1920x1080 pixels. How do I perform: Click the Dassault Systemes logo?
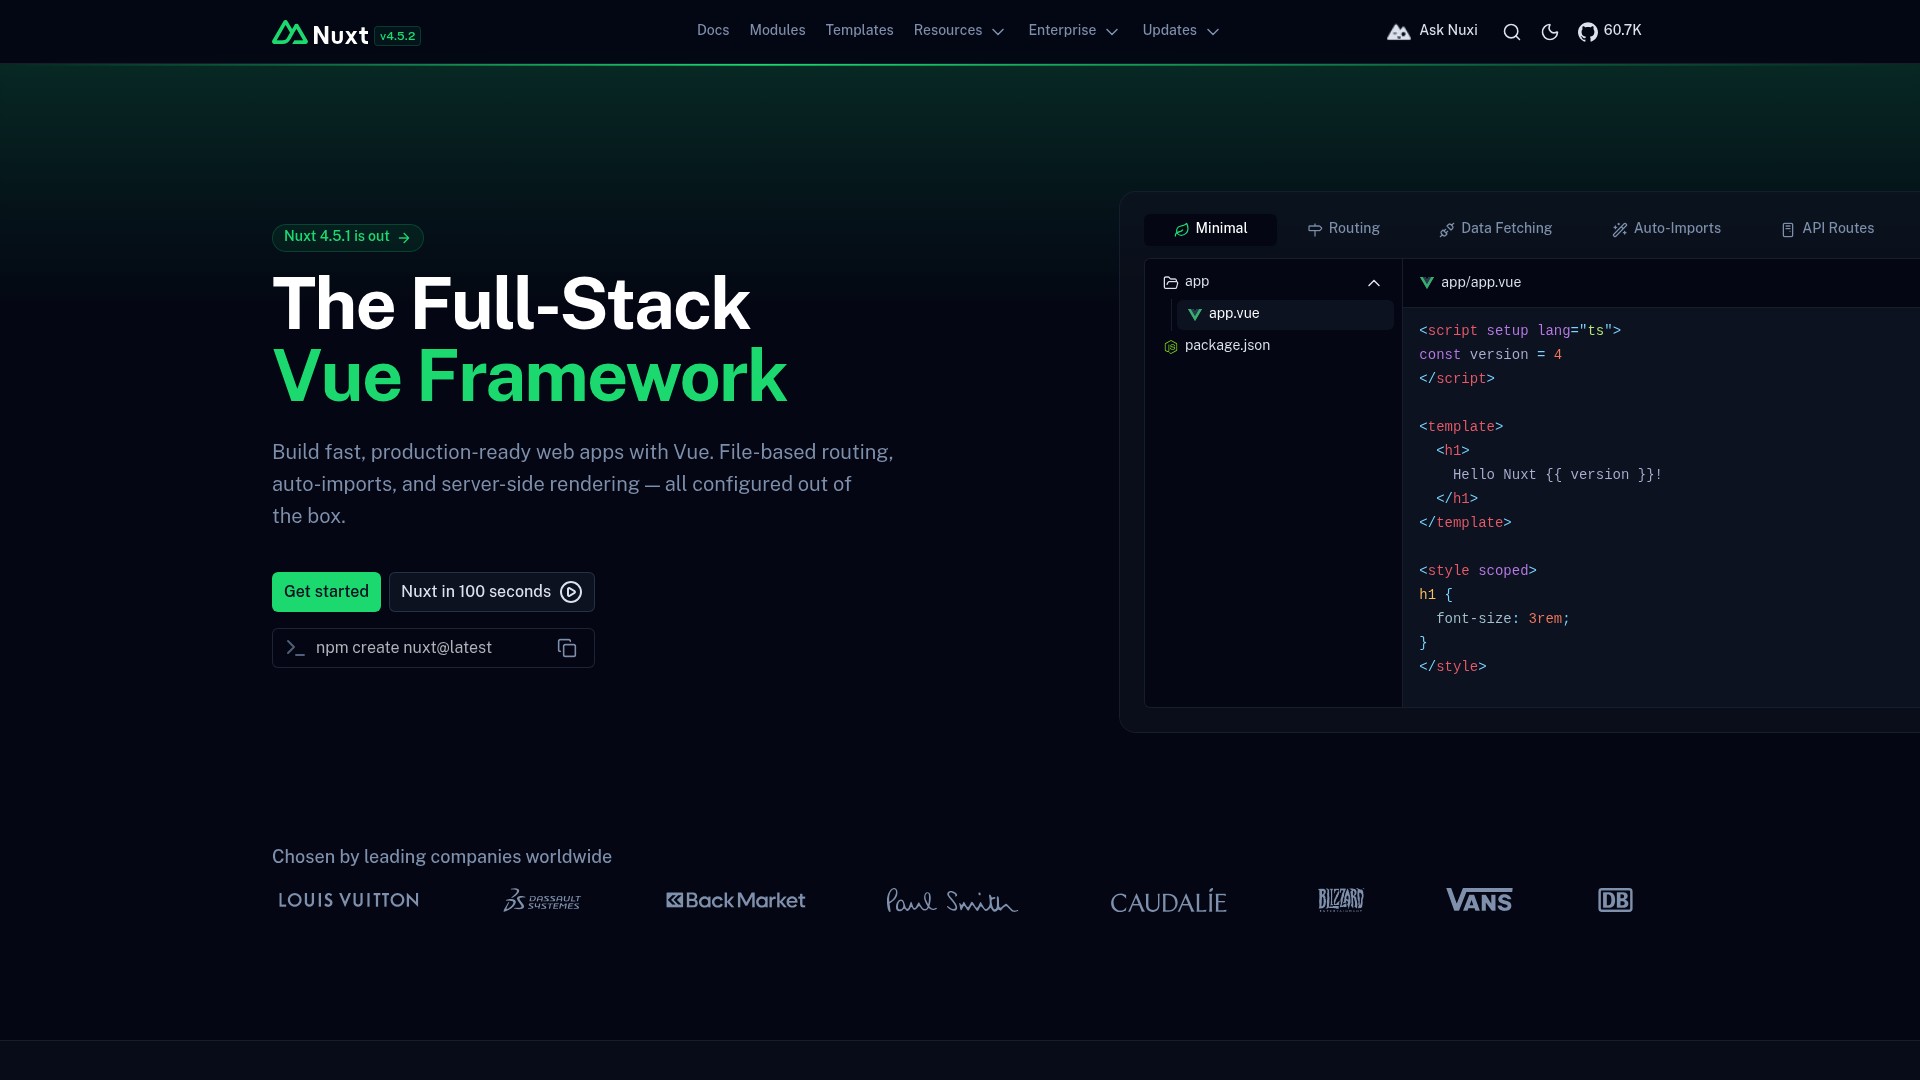pos(542,900)
